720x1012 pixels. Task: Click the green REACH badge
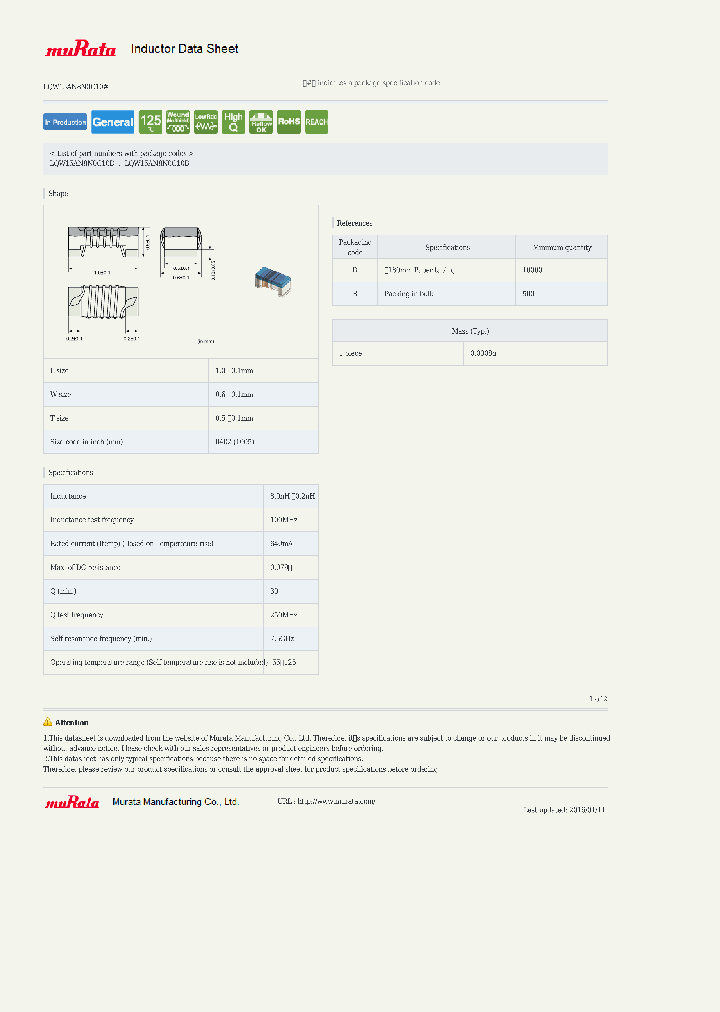316,122
